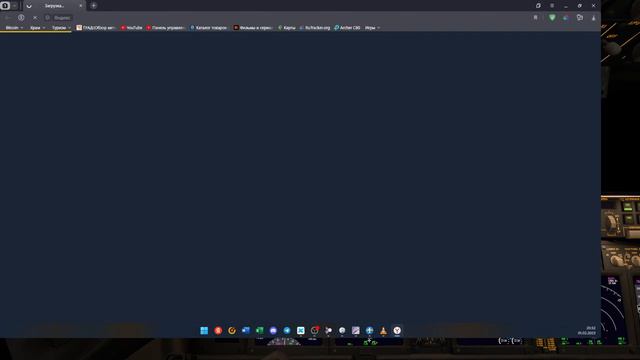This screenshot has width=640, height=360.
Task: Open Discord from the taskbar
Action: coord(273,331)
